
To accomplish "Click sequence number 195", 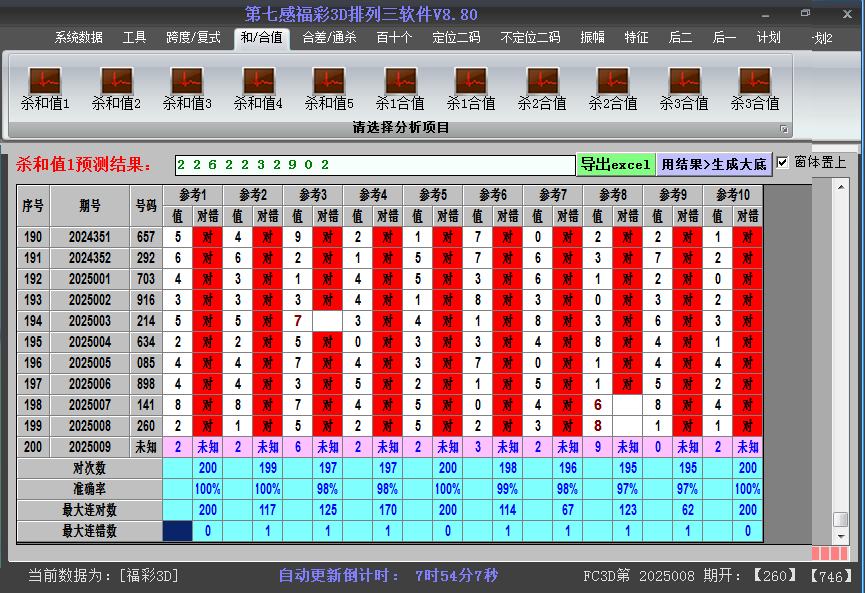I will coord(33,342).
